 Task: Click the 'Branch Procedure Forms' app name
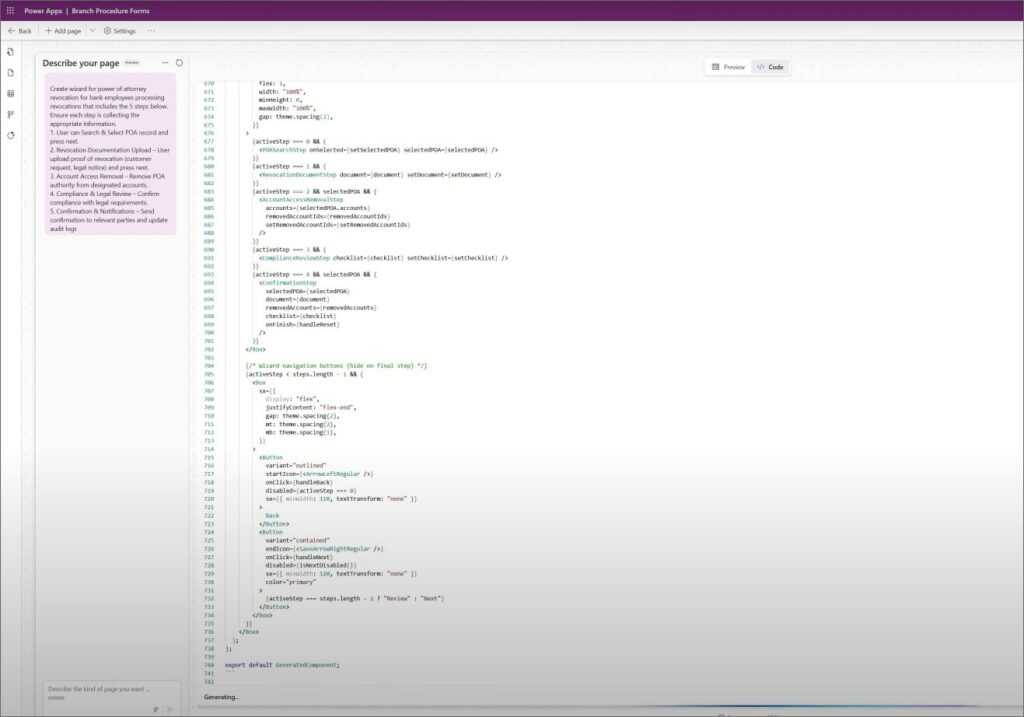[x=110, y=10]
